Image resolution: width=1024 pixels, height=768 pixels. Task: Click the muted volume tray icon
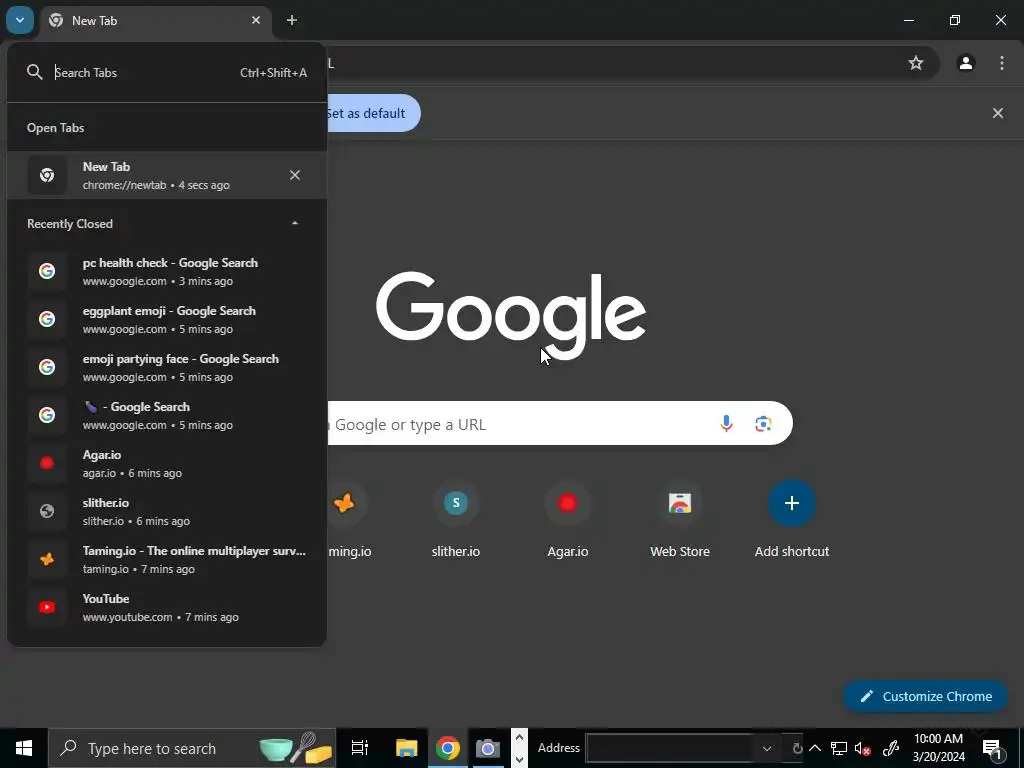[863, 748]
